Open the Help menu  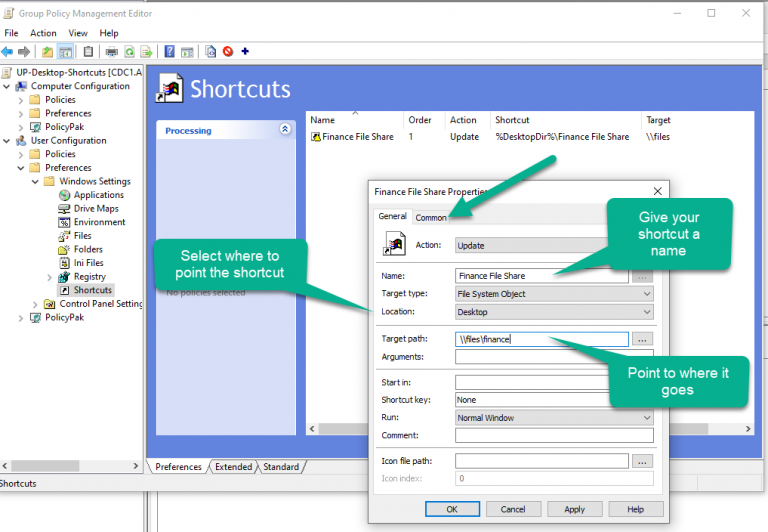click(x=109, y=33)
